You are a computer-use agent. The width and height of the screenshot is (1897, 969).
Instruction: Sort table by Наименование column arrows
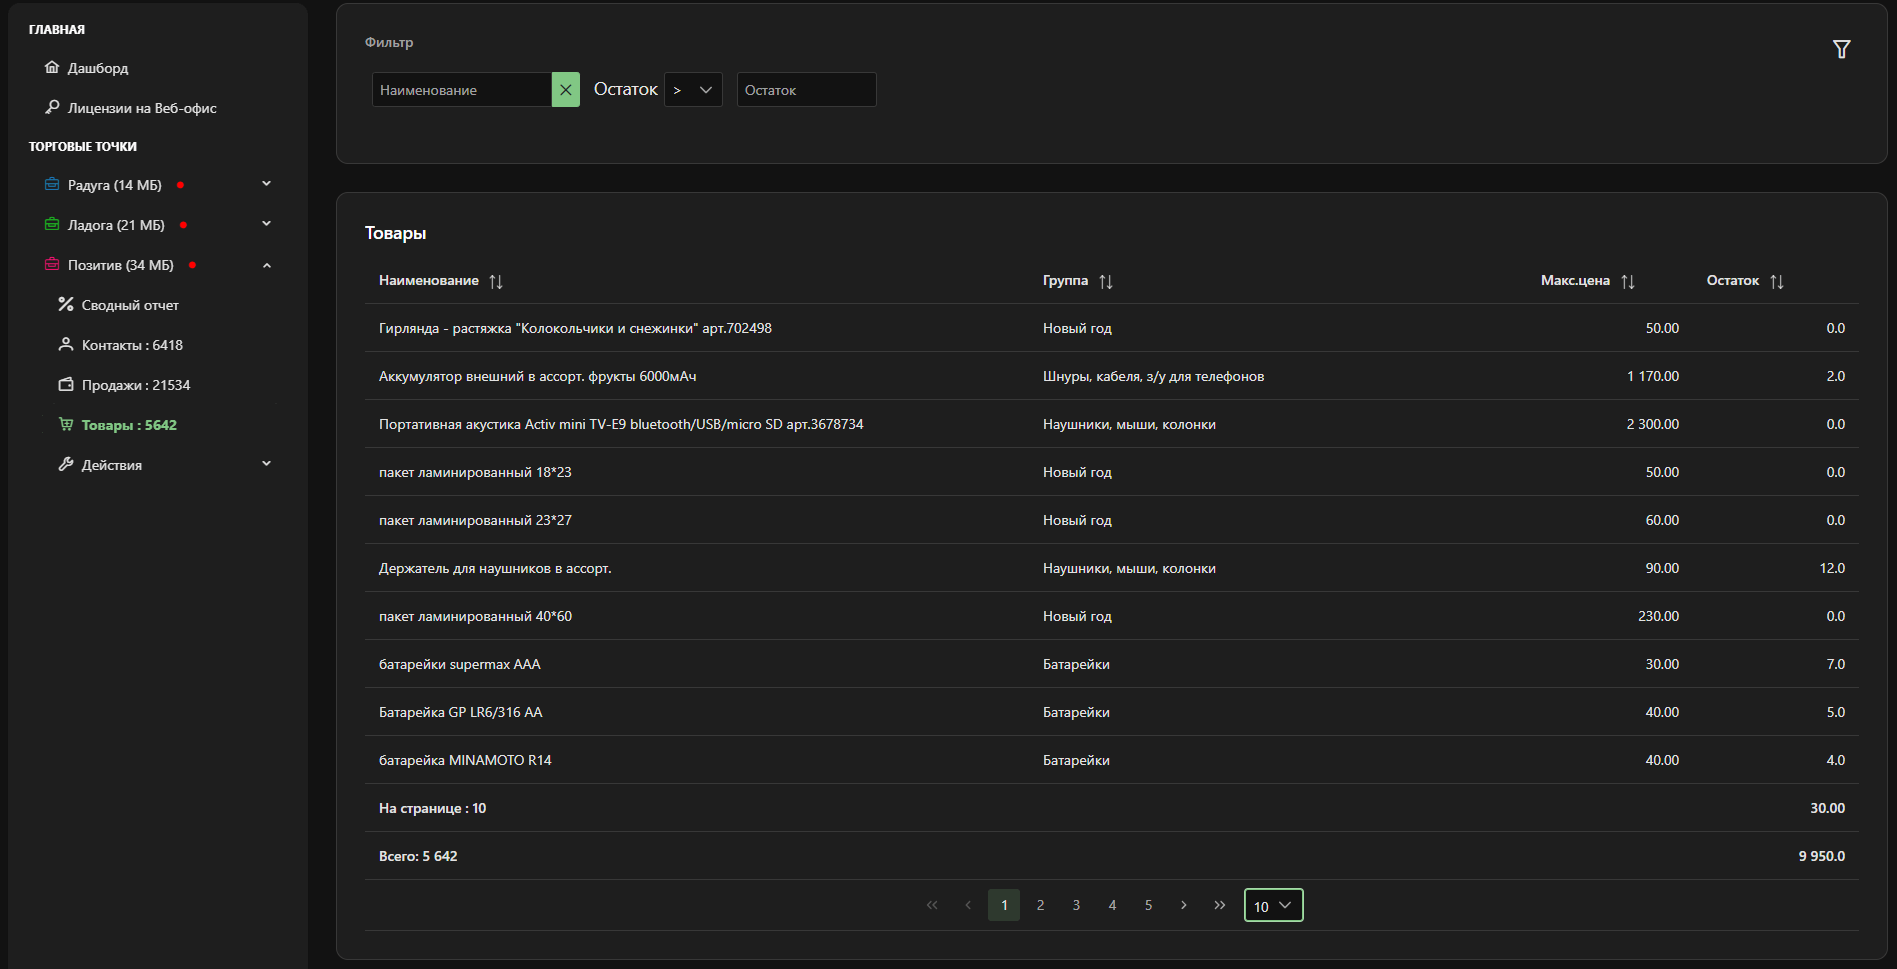click(496, 282)
